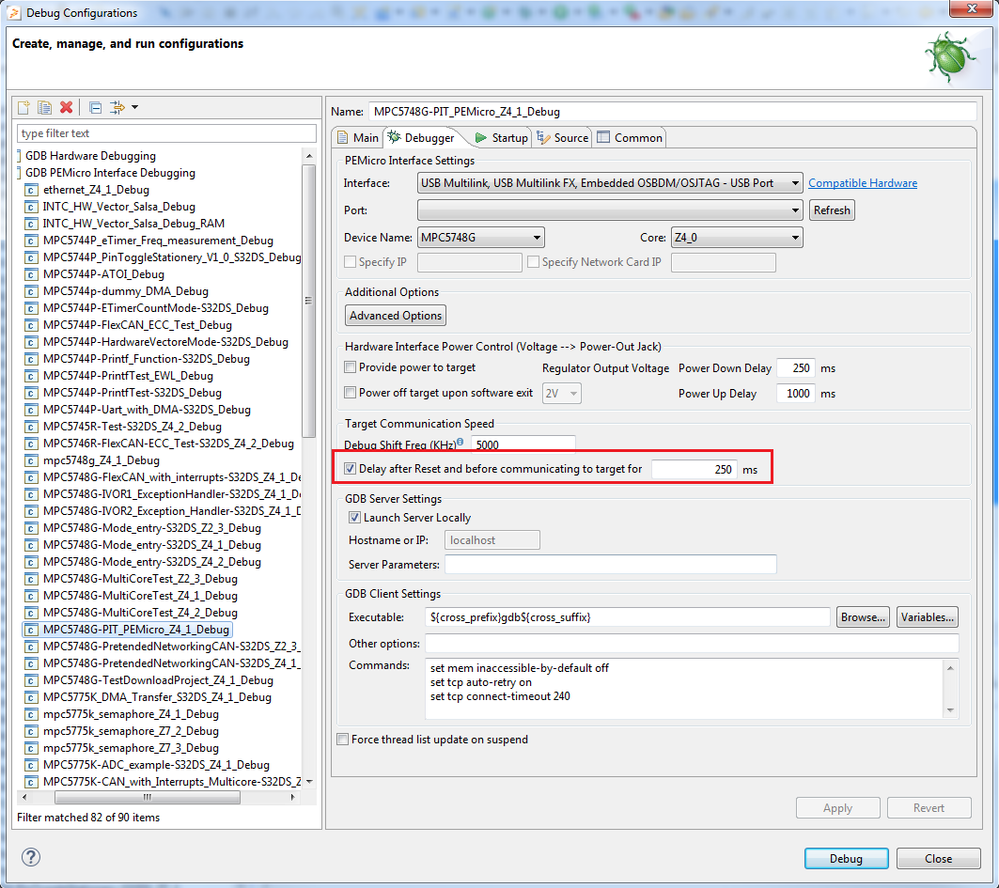Click the Debug button

pos(846,859)
